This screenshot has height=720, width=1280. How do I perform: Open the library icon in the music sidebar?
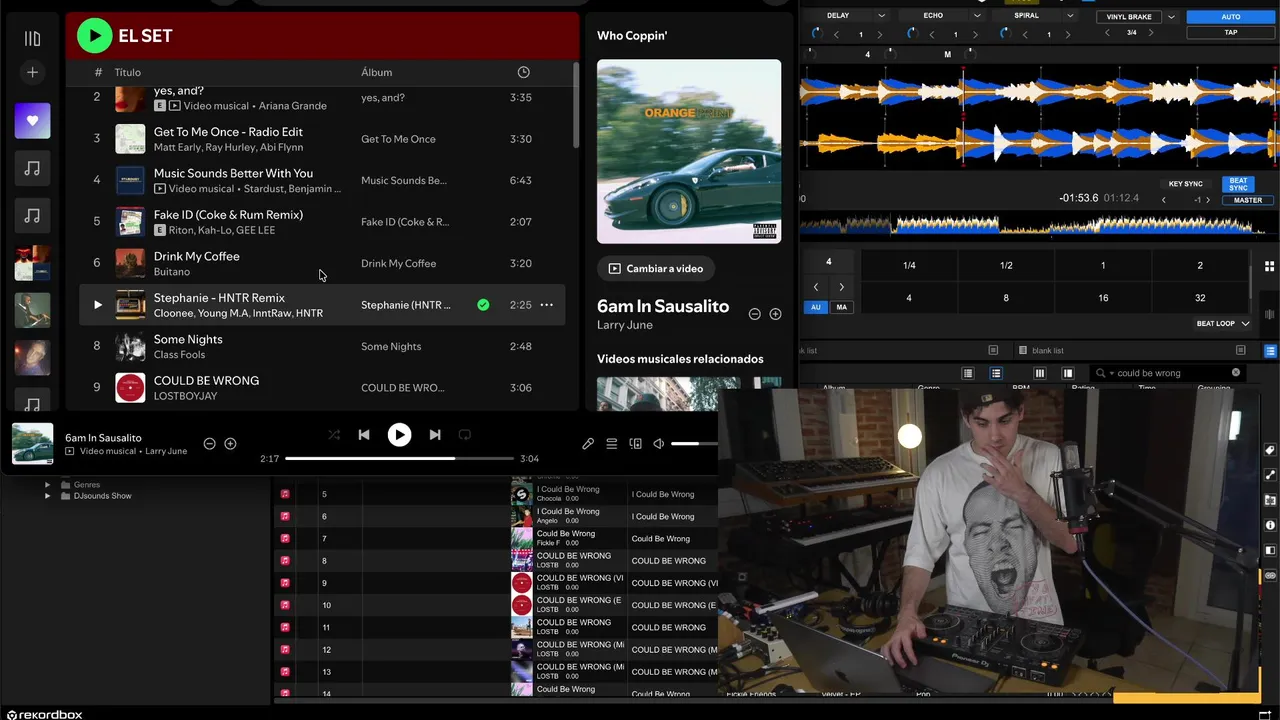point(32,39)
